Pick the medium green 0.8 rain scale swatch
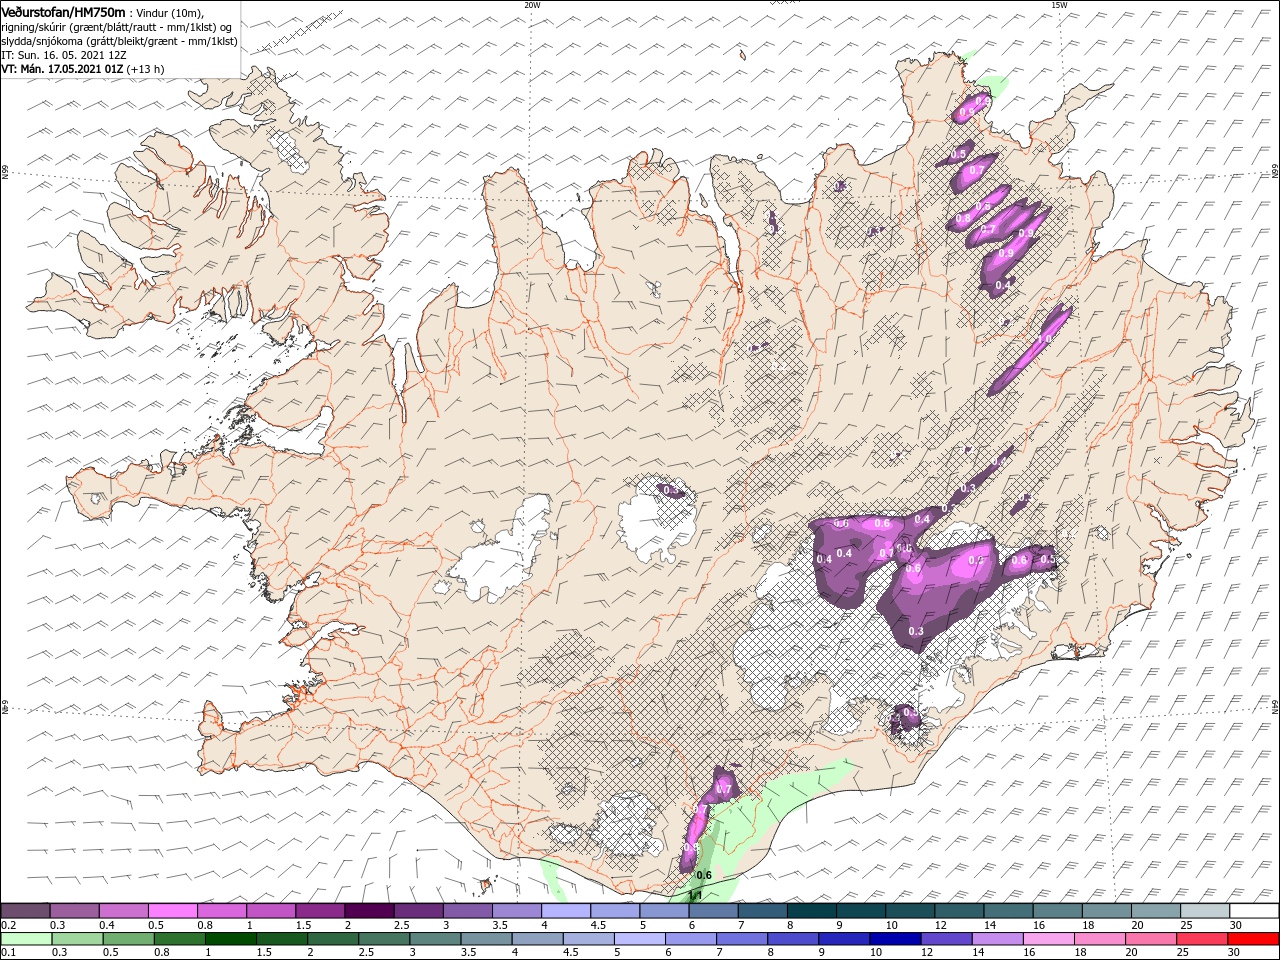 [x=179, y=939]
